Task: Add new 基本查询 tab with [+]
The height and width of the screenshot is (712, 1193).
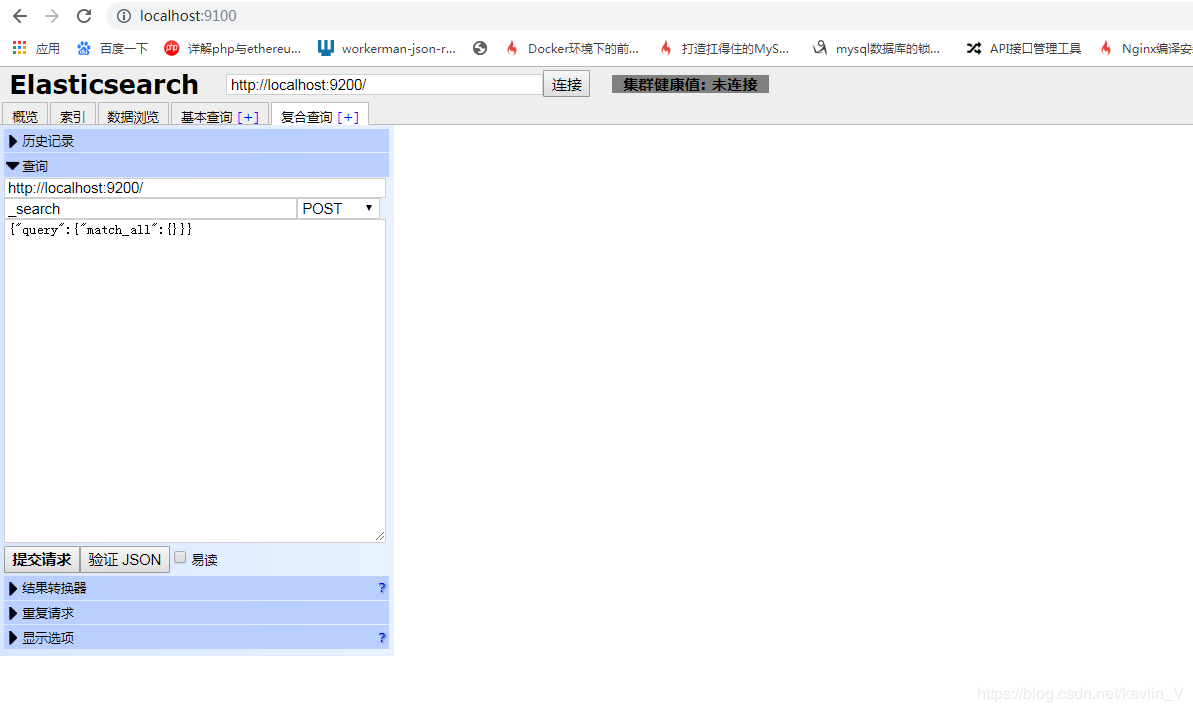Action: click(x=248, y=117)
